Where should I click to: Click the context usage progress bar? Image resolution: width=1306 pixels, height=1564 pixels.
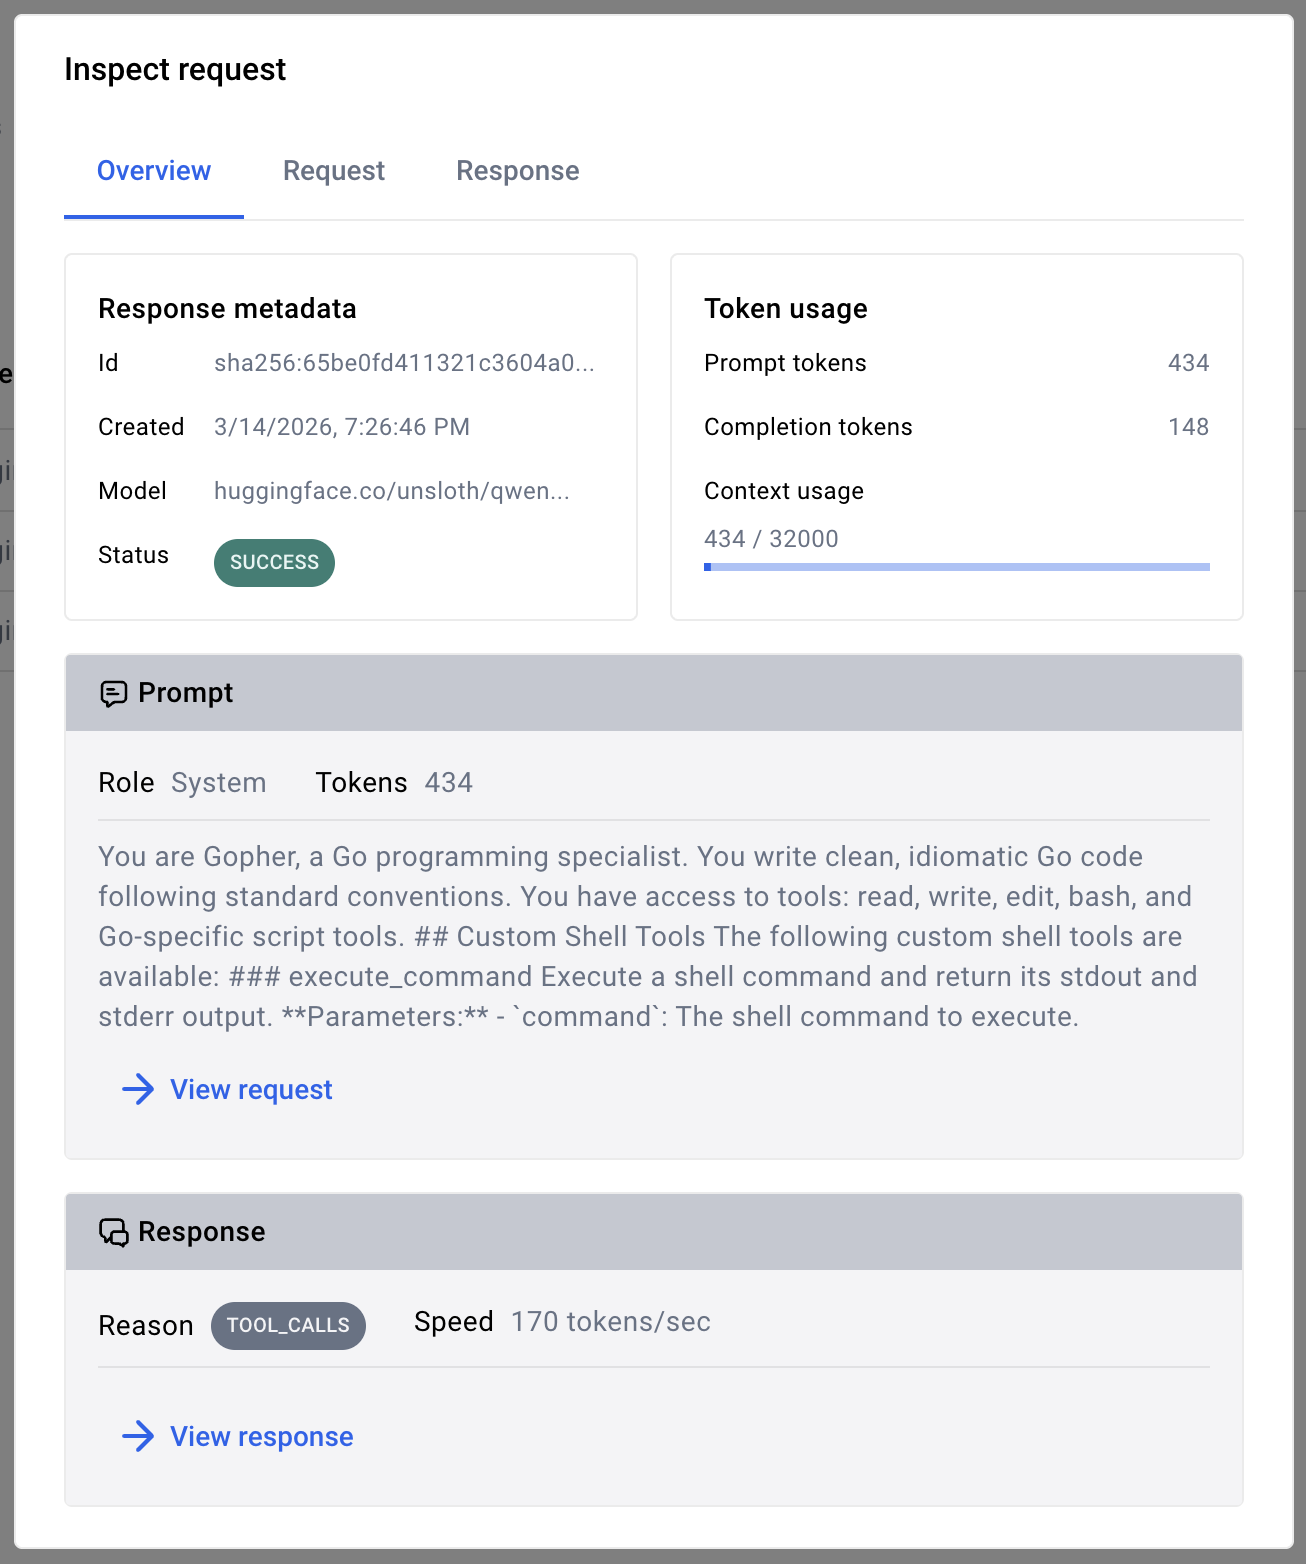(956, 567)
